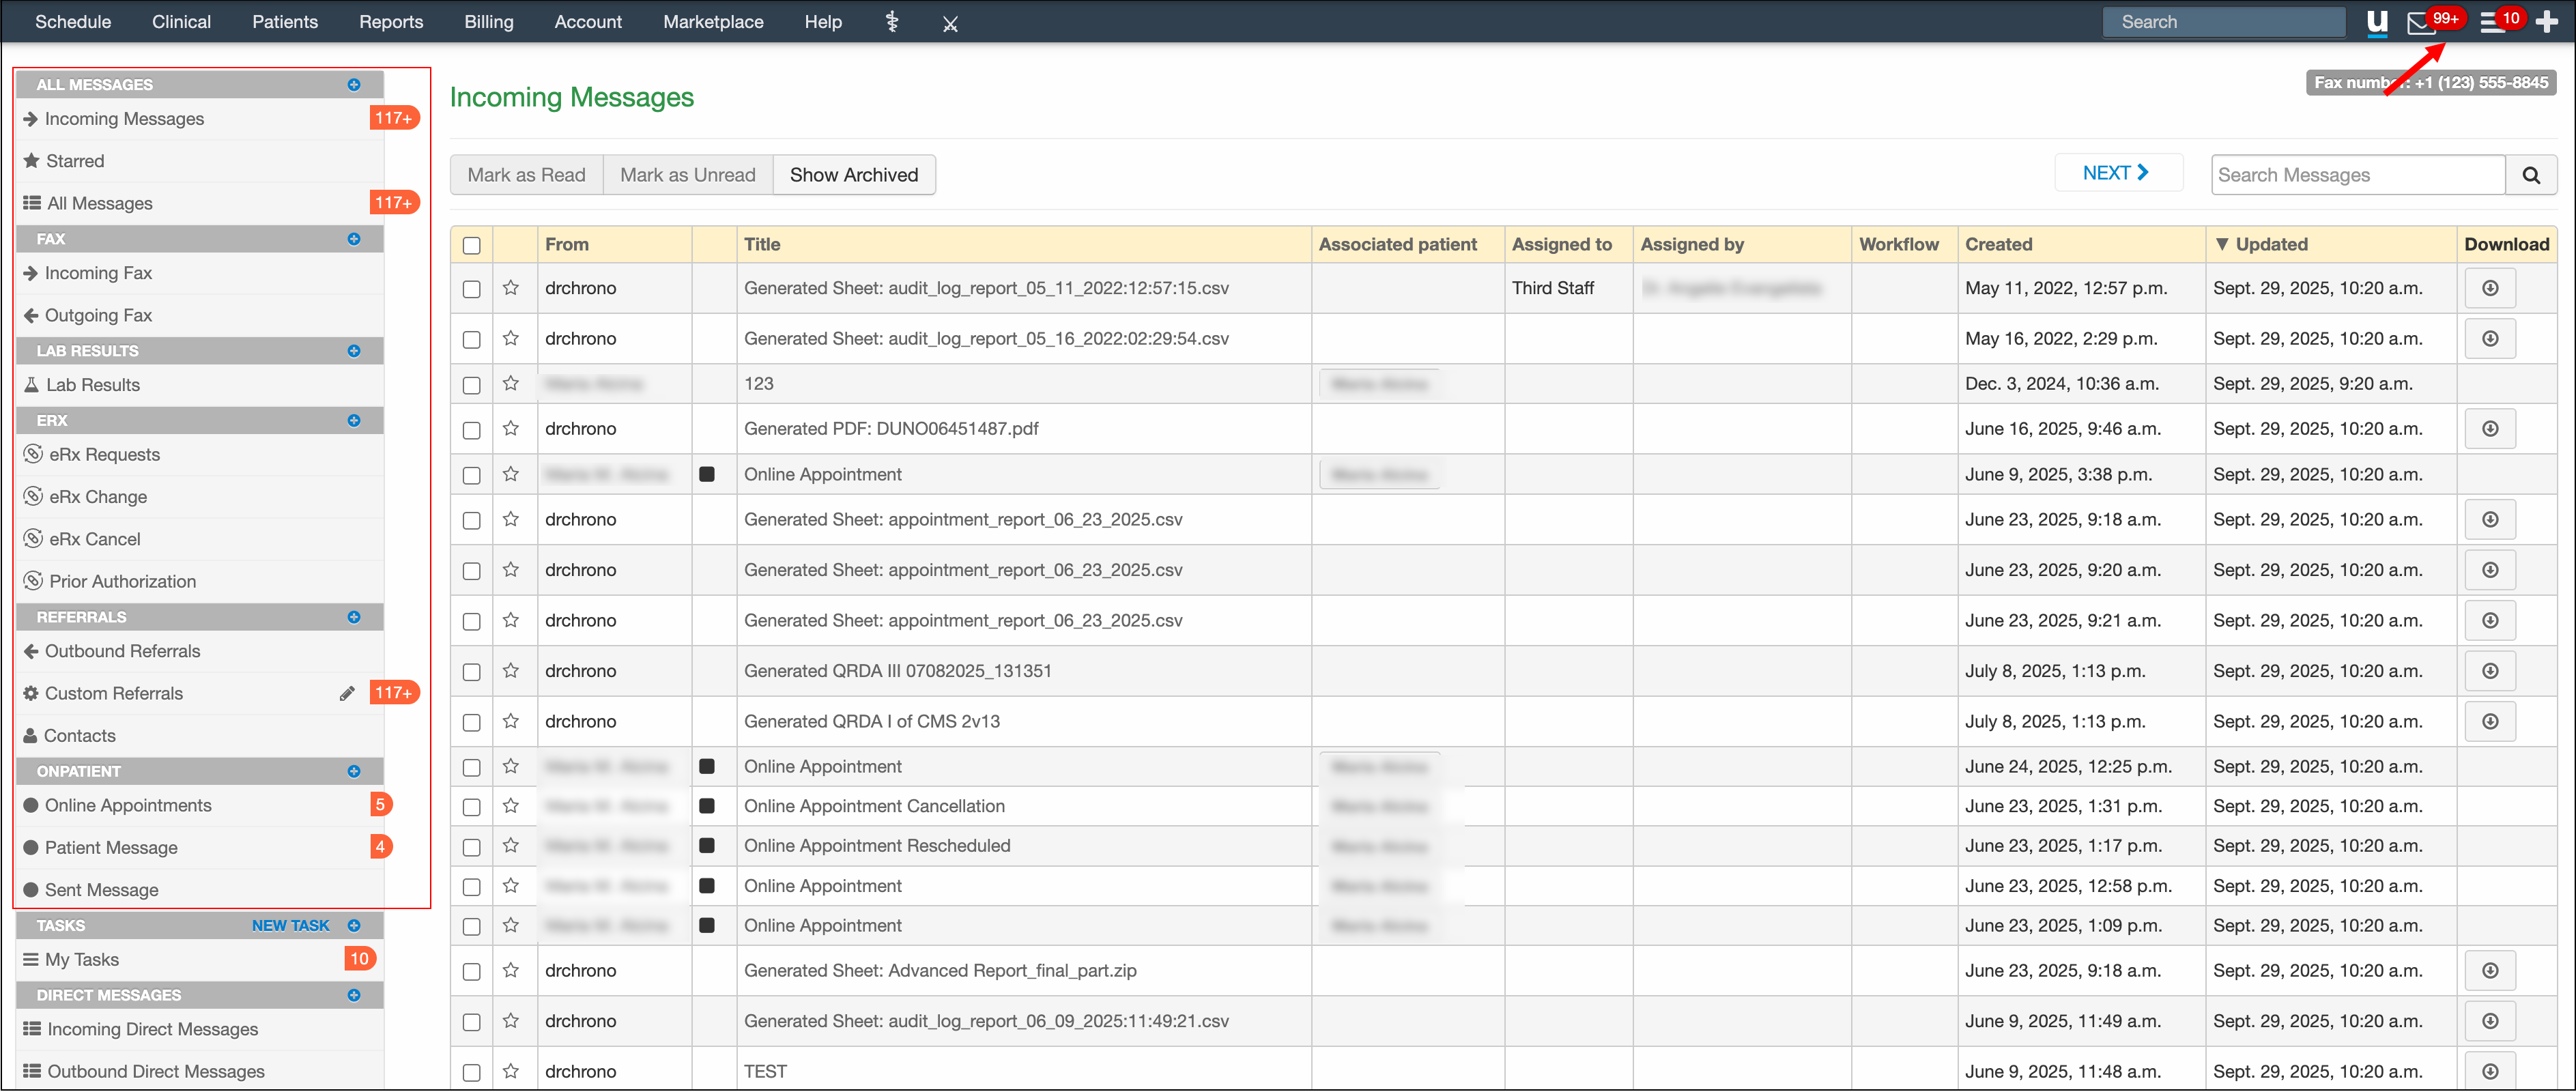Open the Clinical menu

point(181,22)
